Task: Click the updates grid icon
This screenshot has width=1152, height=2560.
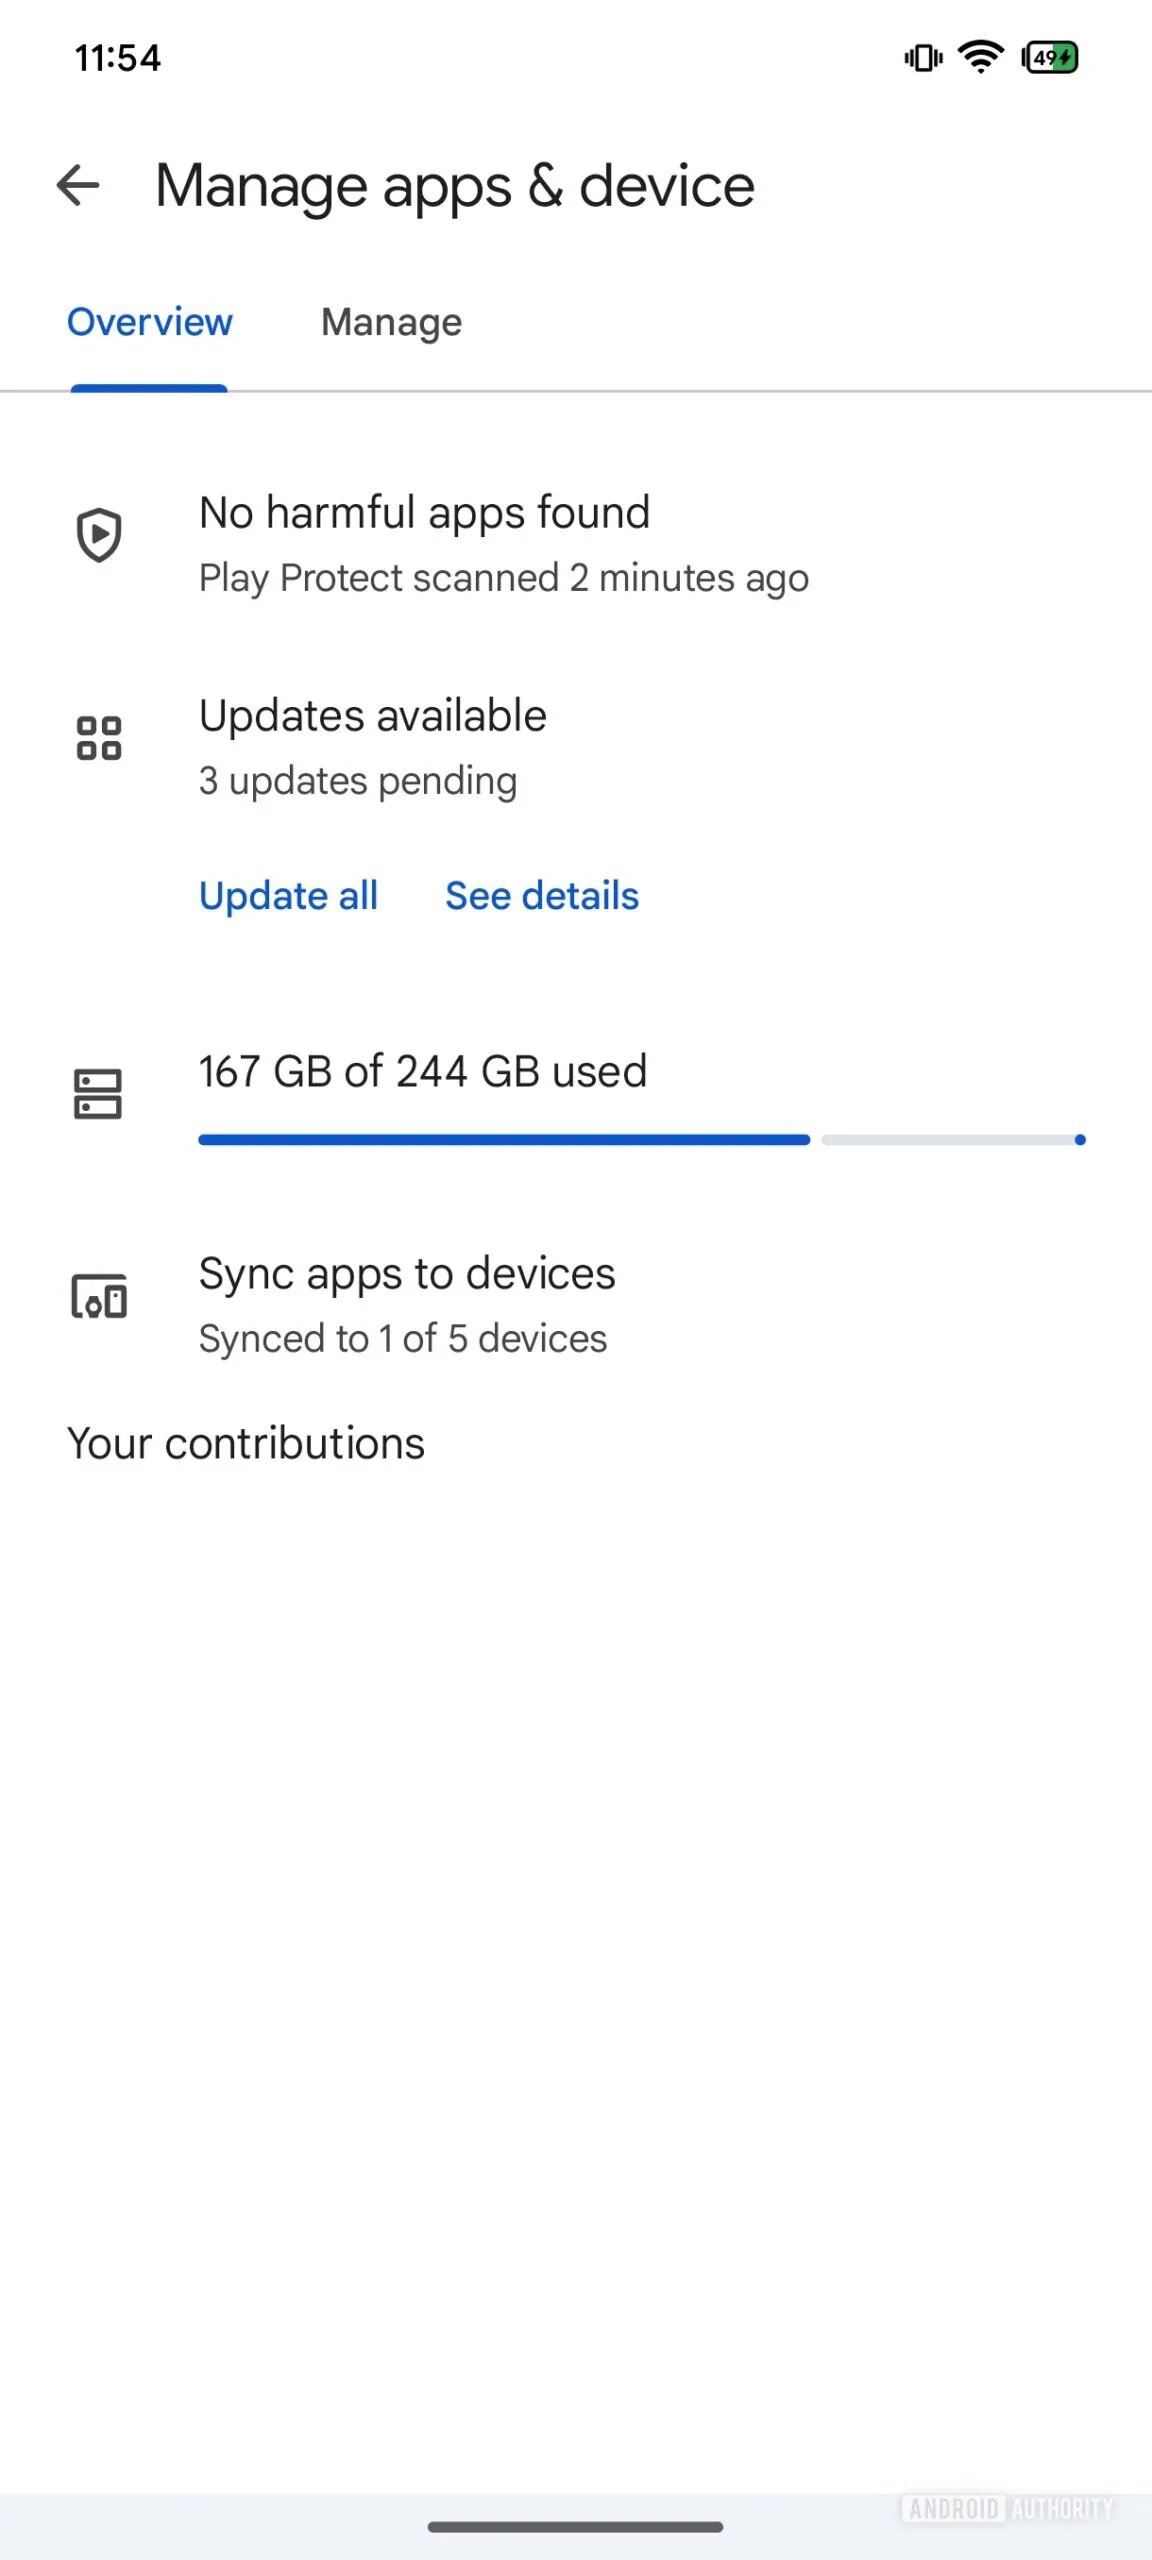Action: click(99, 738)
